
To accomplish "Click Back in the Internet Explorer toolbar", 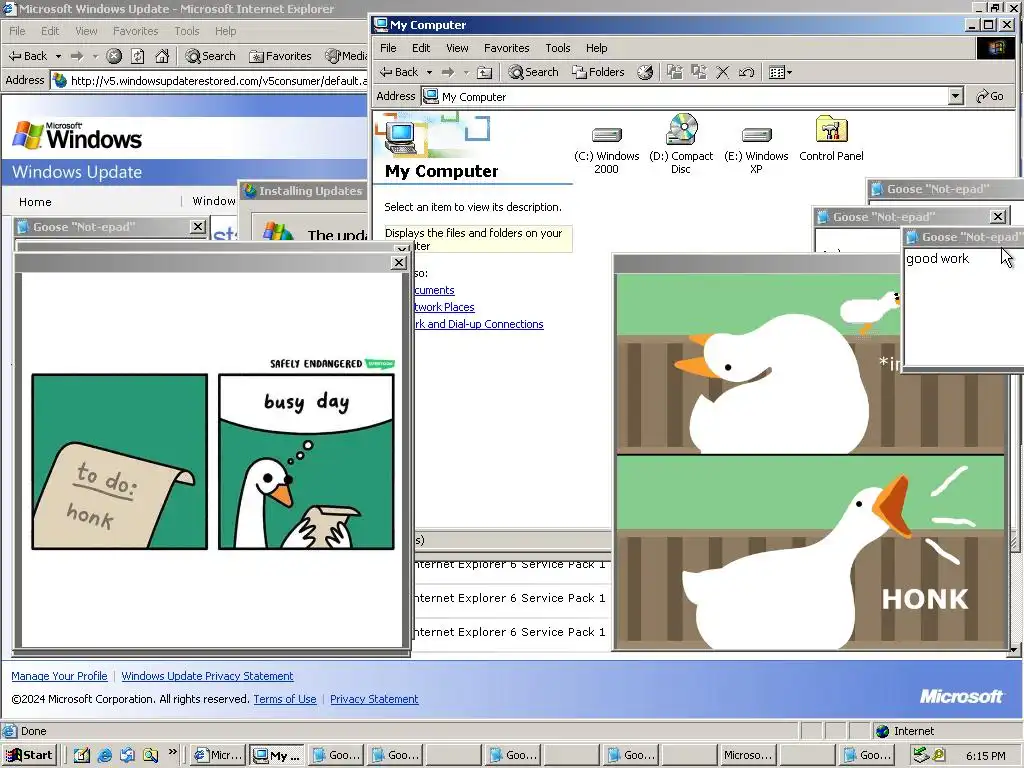I will click(x=27, y=56).
